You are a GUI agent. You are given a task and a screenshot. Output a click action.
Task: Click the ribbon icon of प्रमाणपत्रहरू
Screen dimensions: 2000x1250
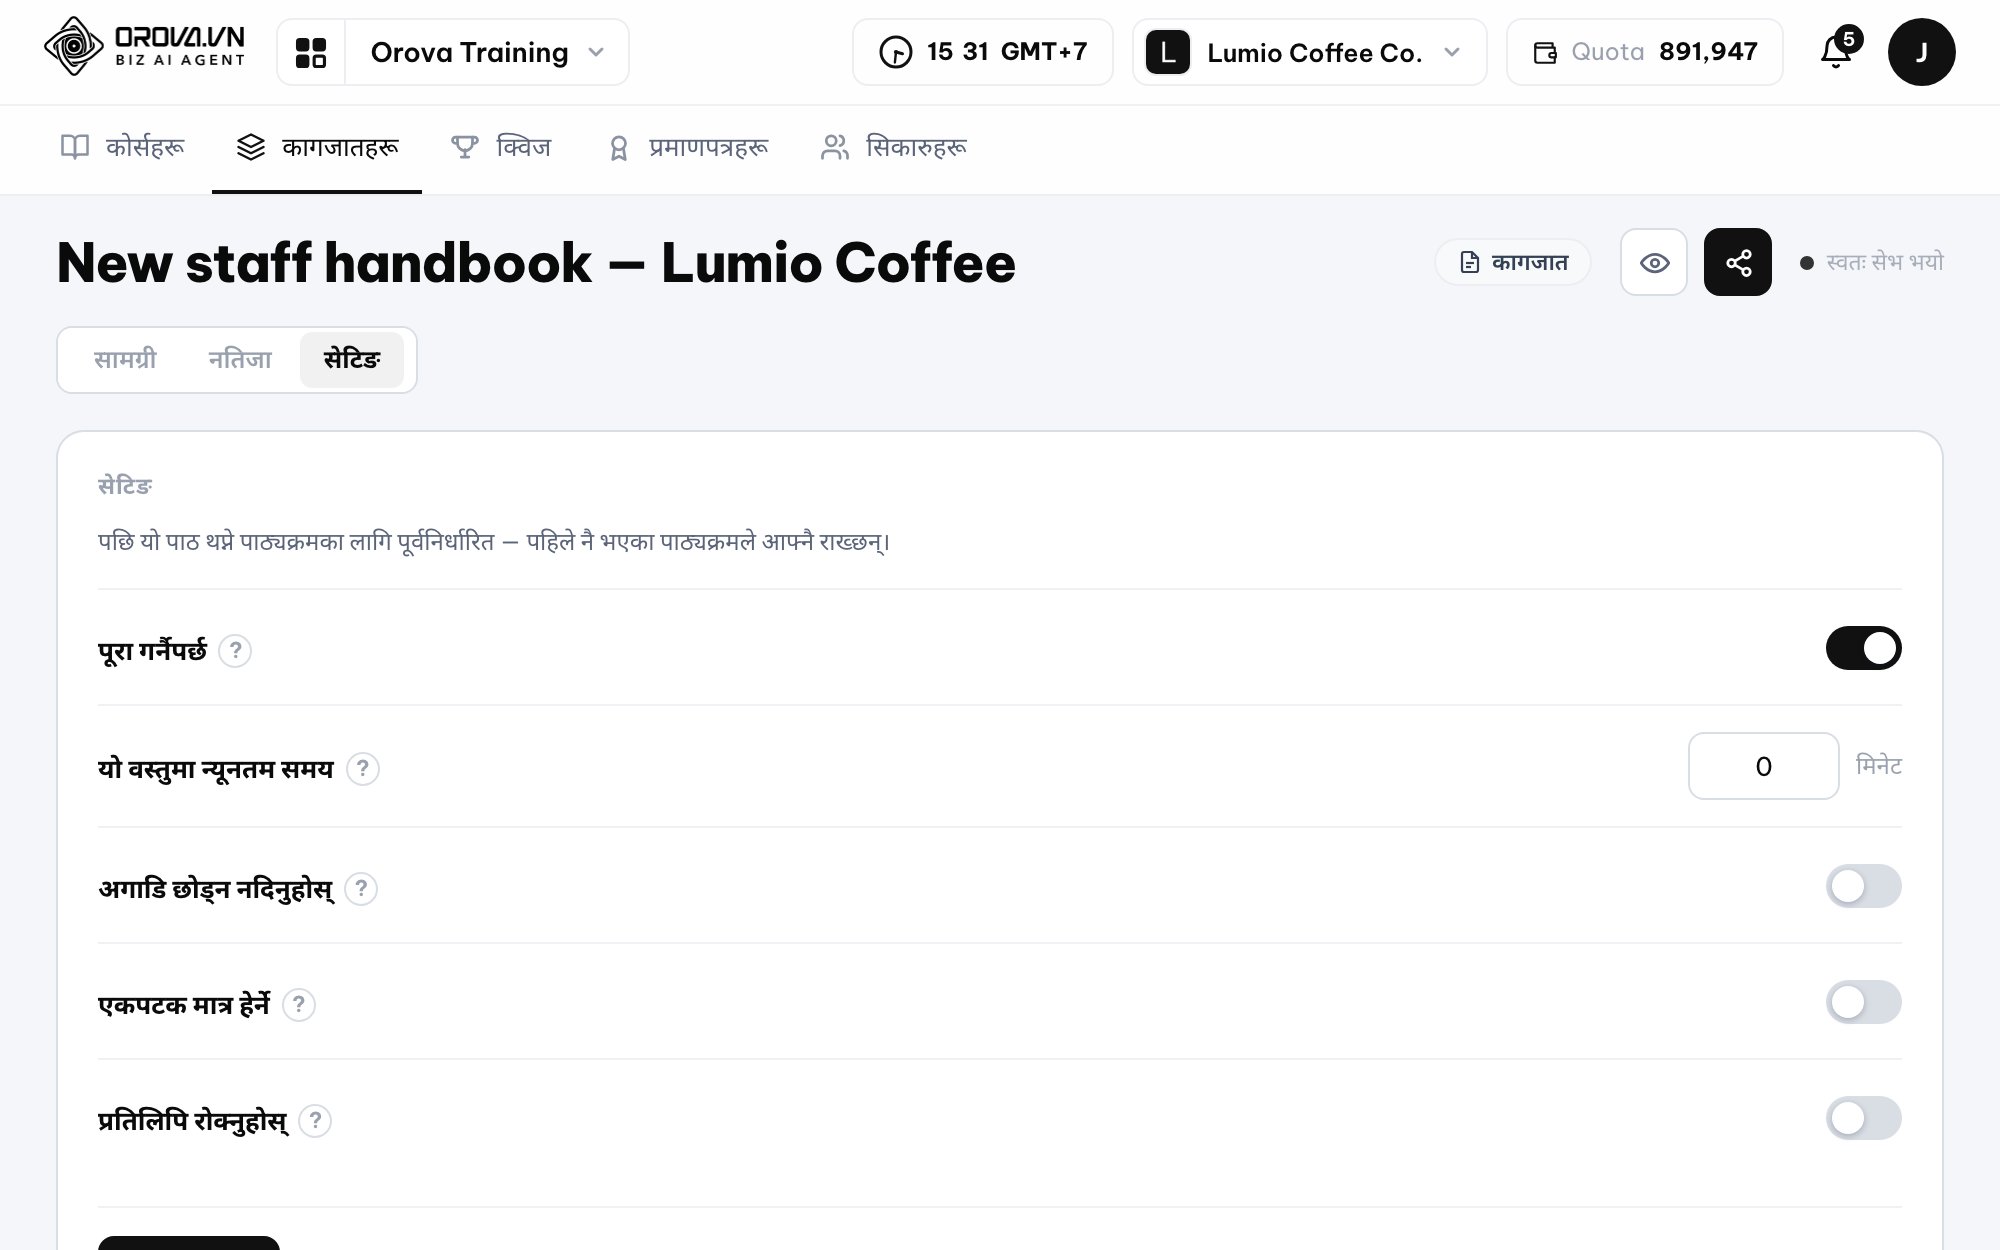click(x=618, y=148)
